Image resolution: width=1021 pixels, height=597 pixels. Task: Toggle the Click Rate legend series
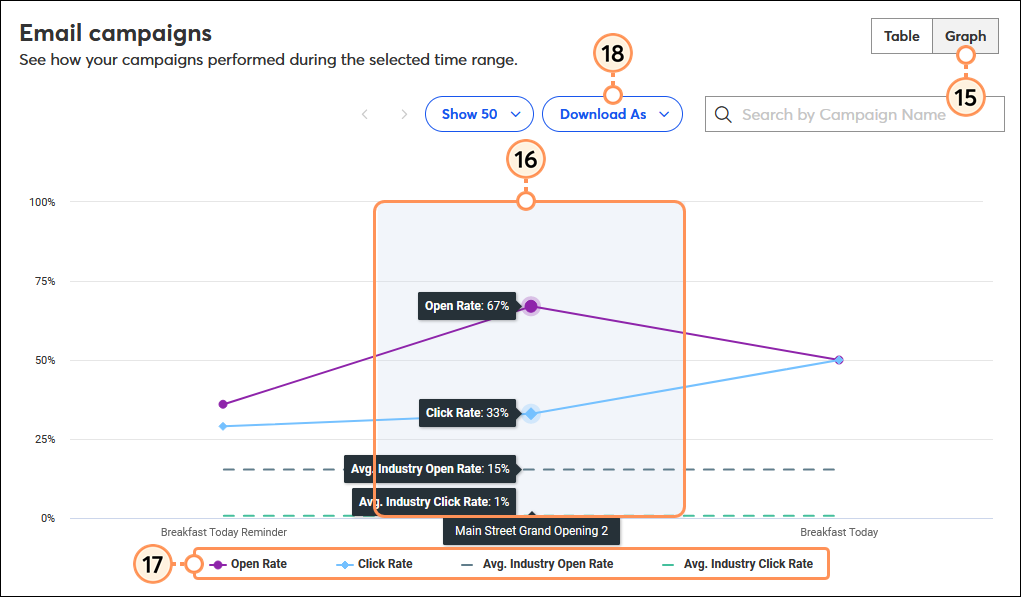[374, 564]
